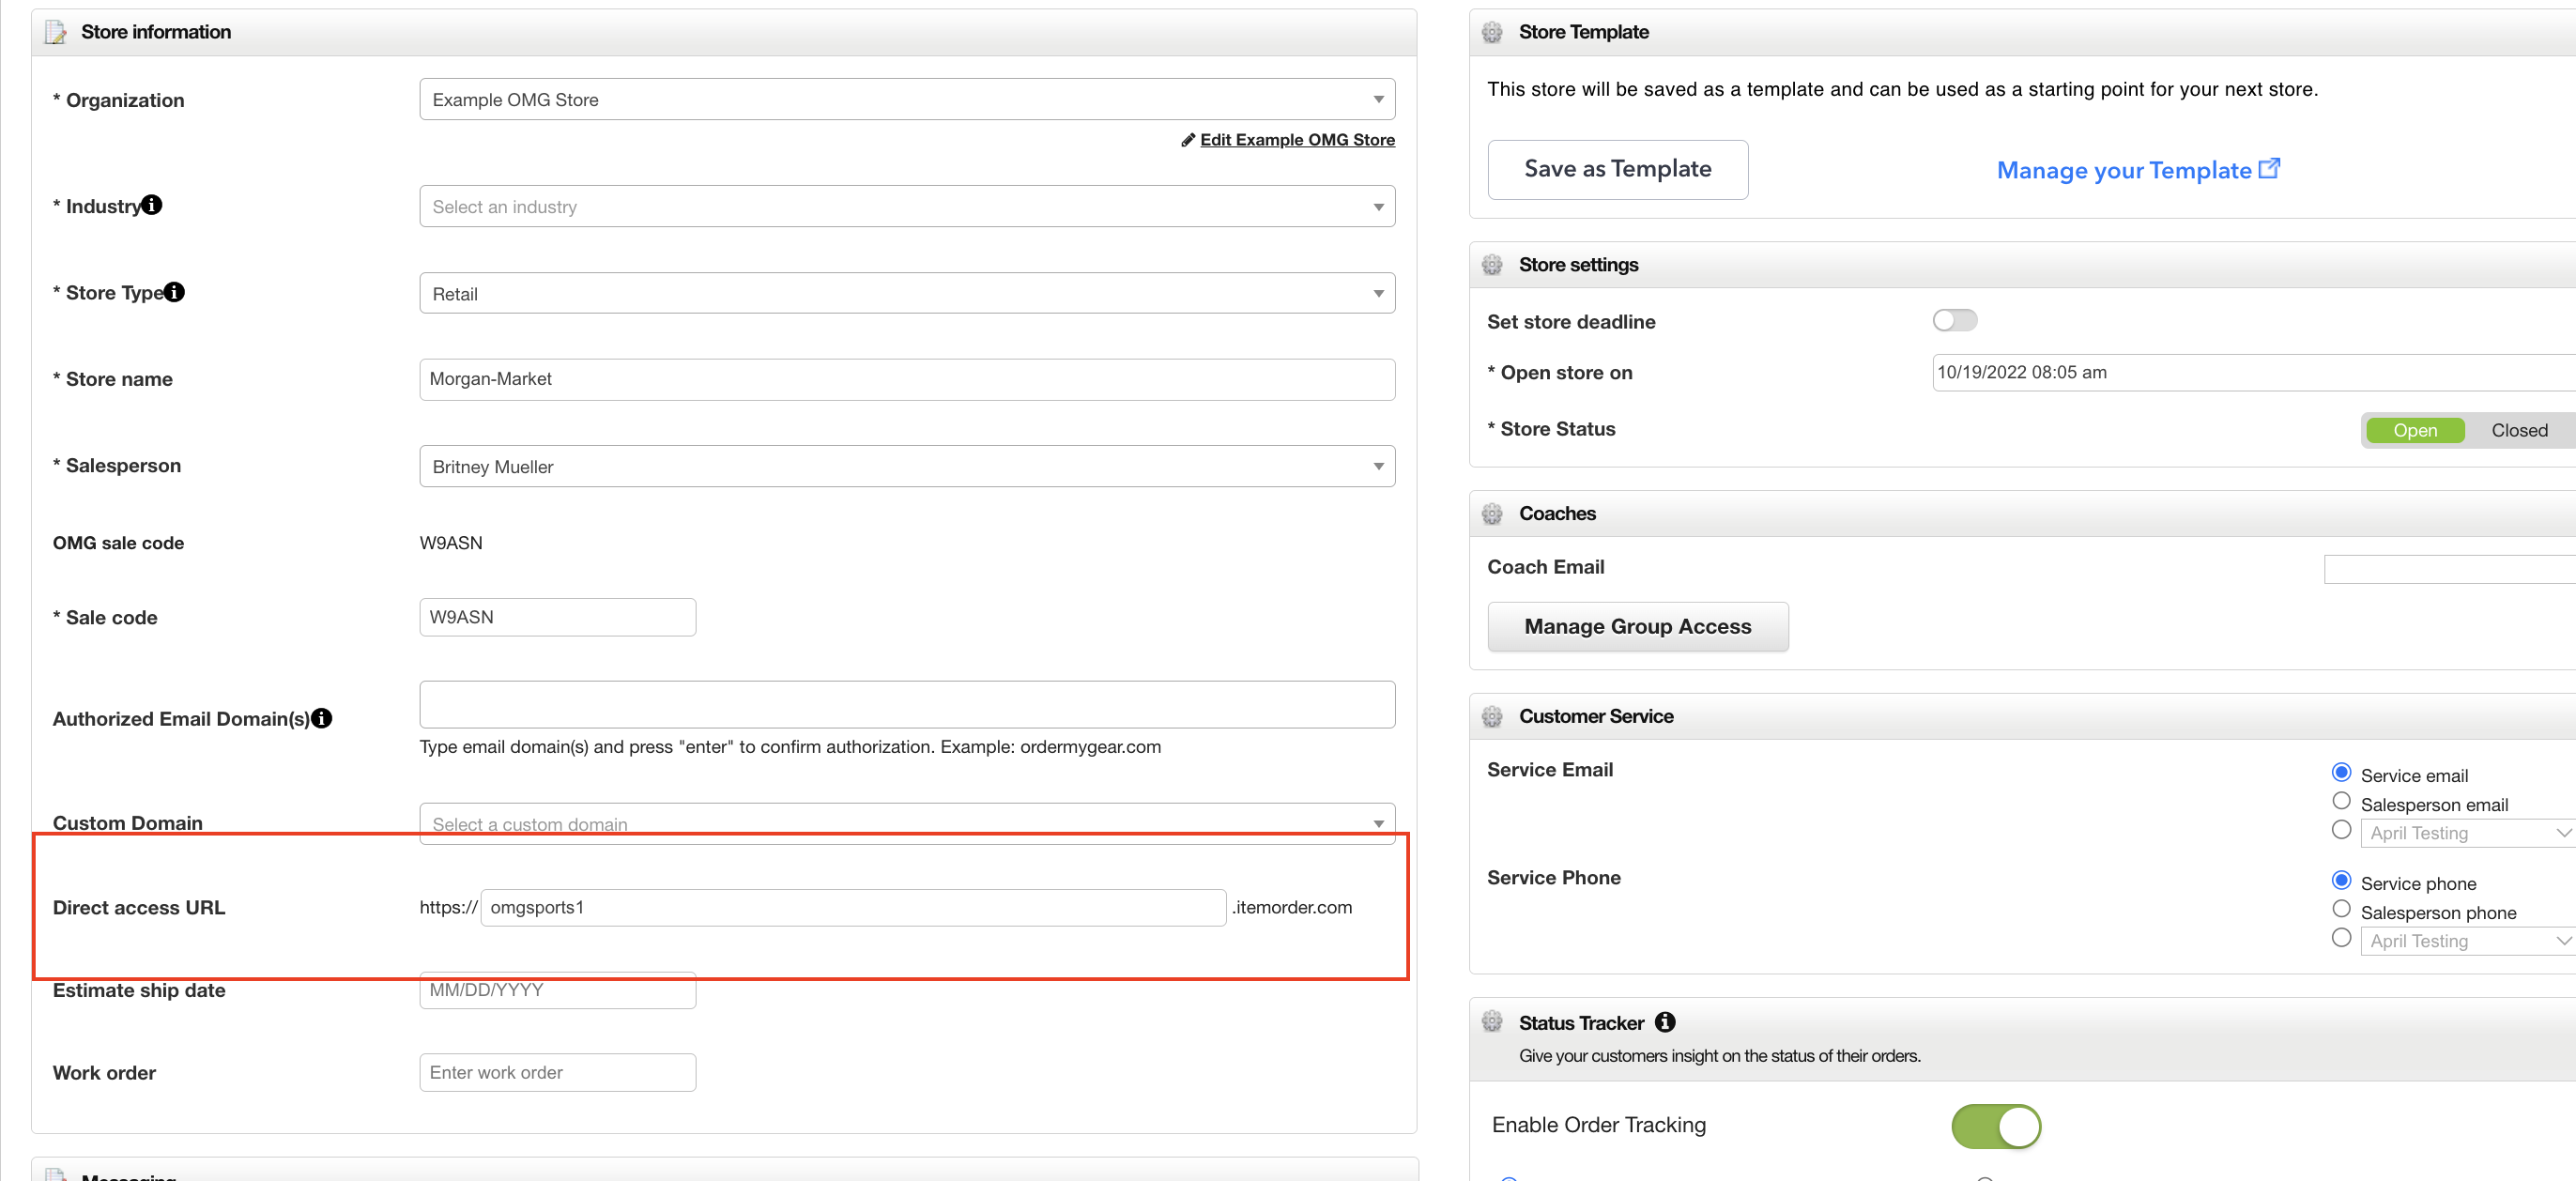Set Store Status to Open
2576x1181 pixels.
pyautogui.click(x=2415, y=430)
